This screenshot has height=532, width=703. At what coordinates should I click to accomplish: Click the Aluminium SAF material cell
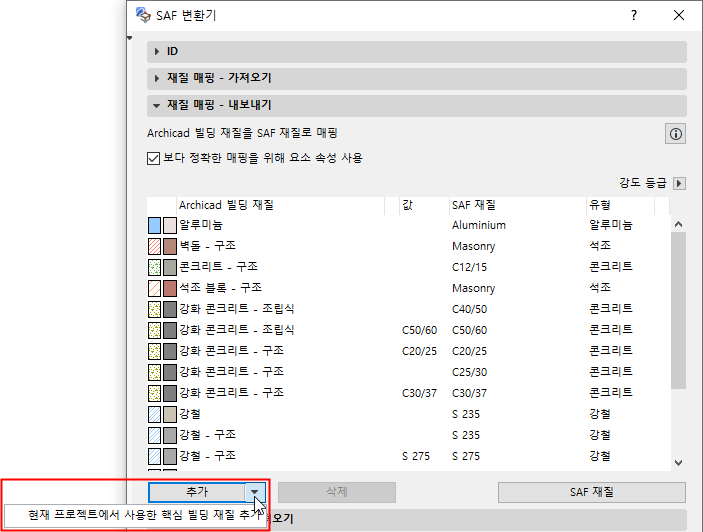(478, 225)
